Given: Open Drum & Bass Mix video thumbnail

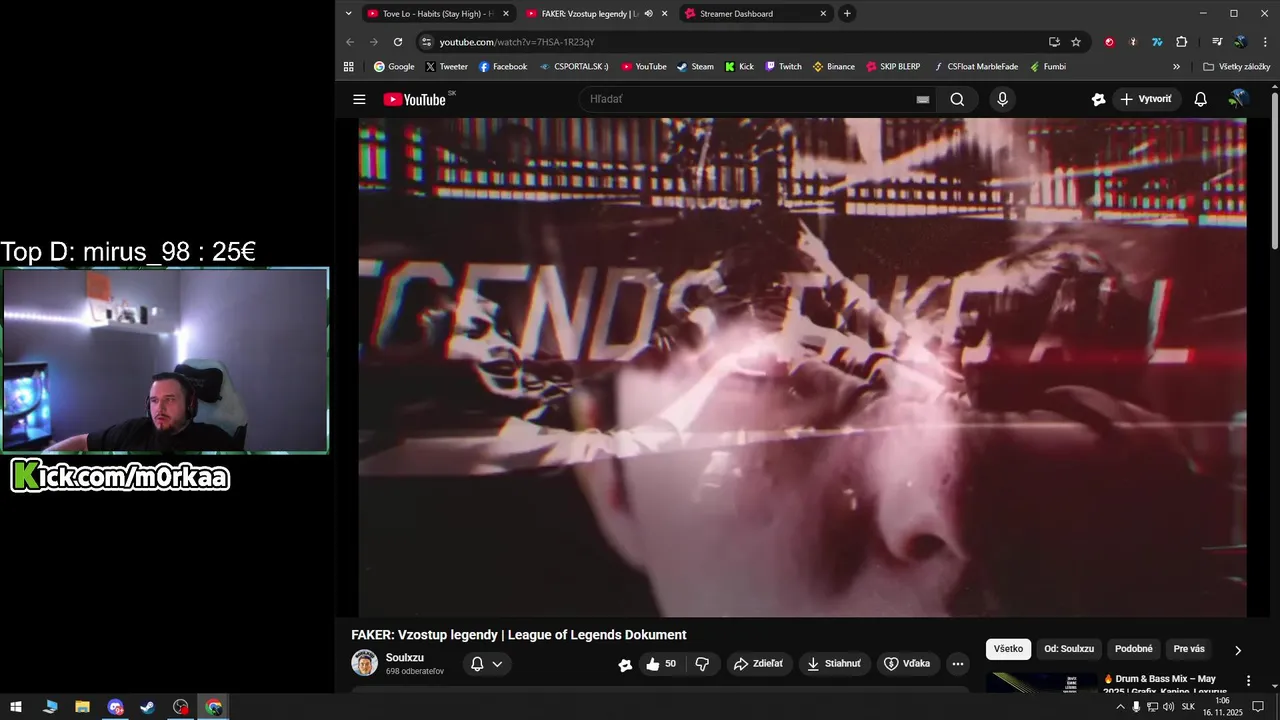Looking at the screenshot, I should coord(1041,682).
